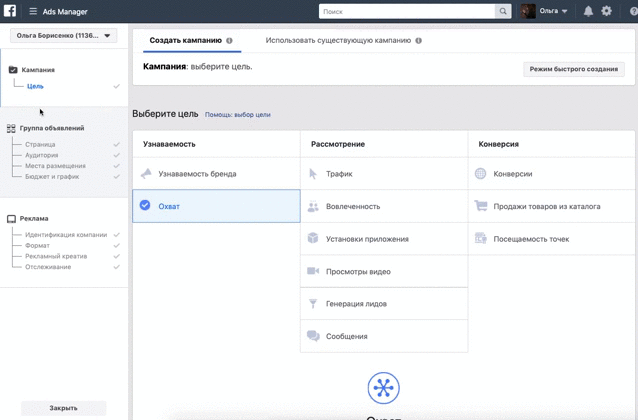This screenshot has height=420, width=638.
Task: Open the settings gear icon
Action: click(x=606, y=11)
